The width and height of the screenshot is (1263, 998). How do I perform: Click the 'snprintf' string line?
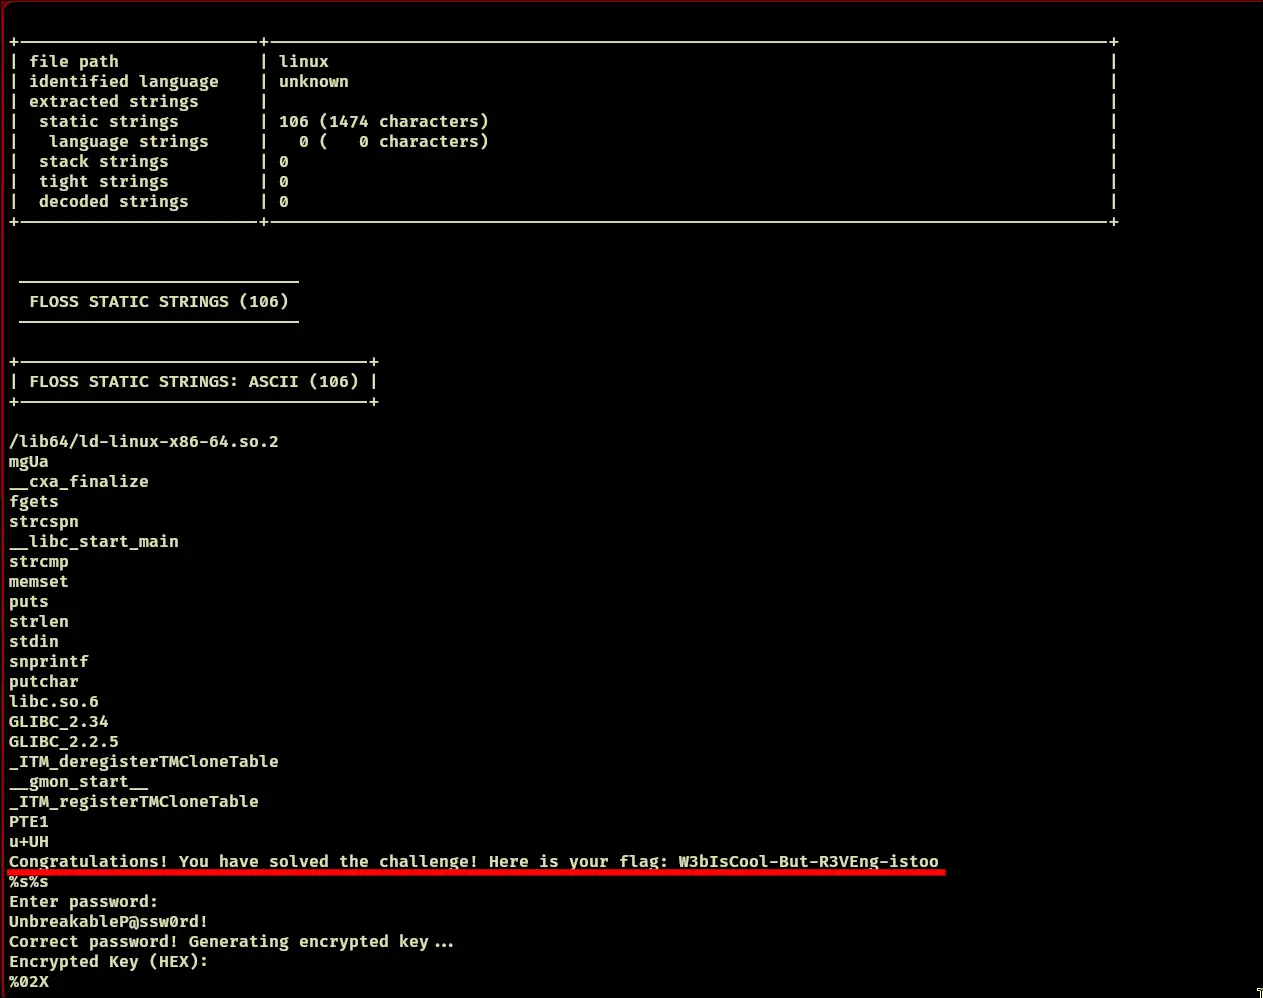pyautogui.click(x=48, y=661)
